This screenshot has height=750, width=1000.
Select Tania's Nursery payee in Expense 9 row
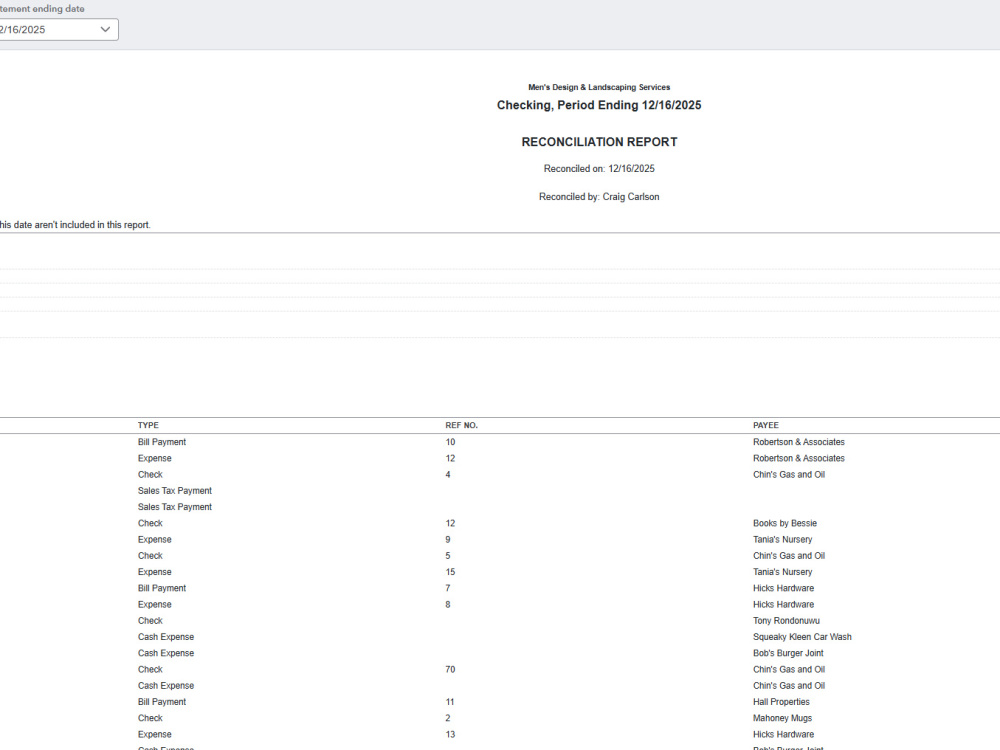[x=783, y=540]
